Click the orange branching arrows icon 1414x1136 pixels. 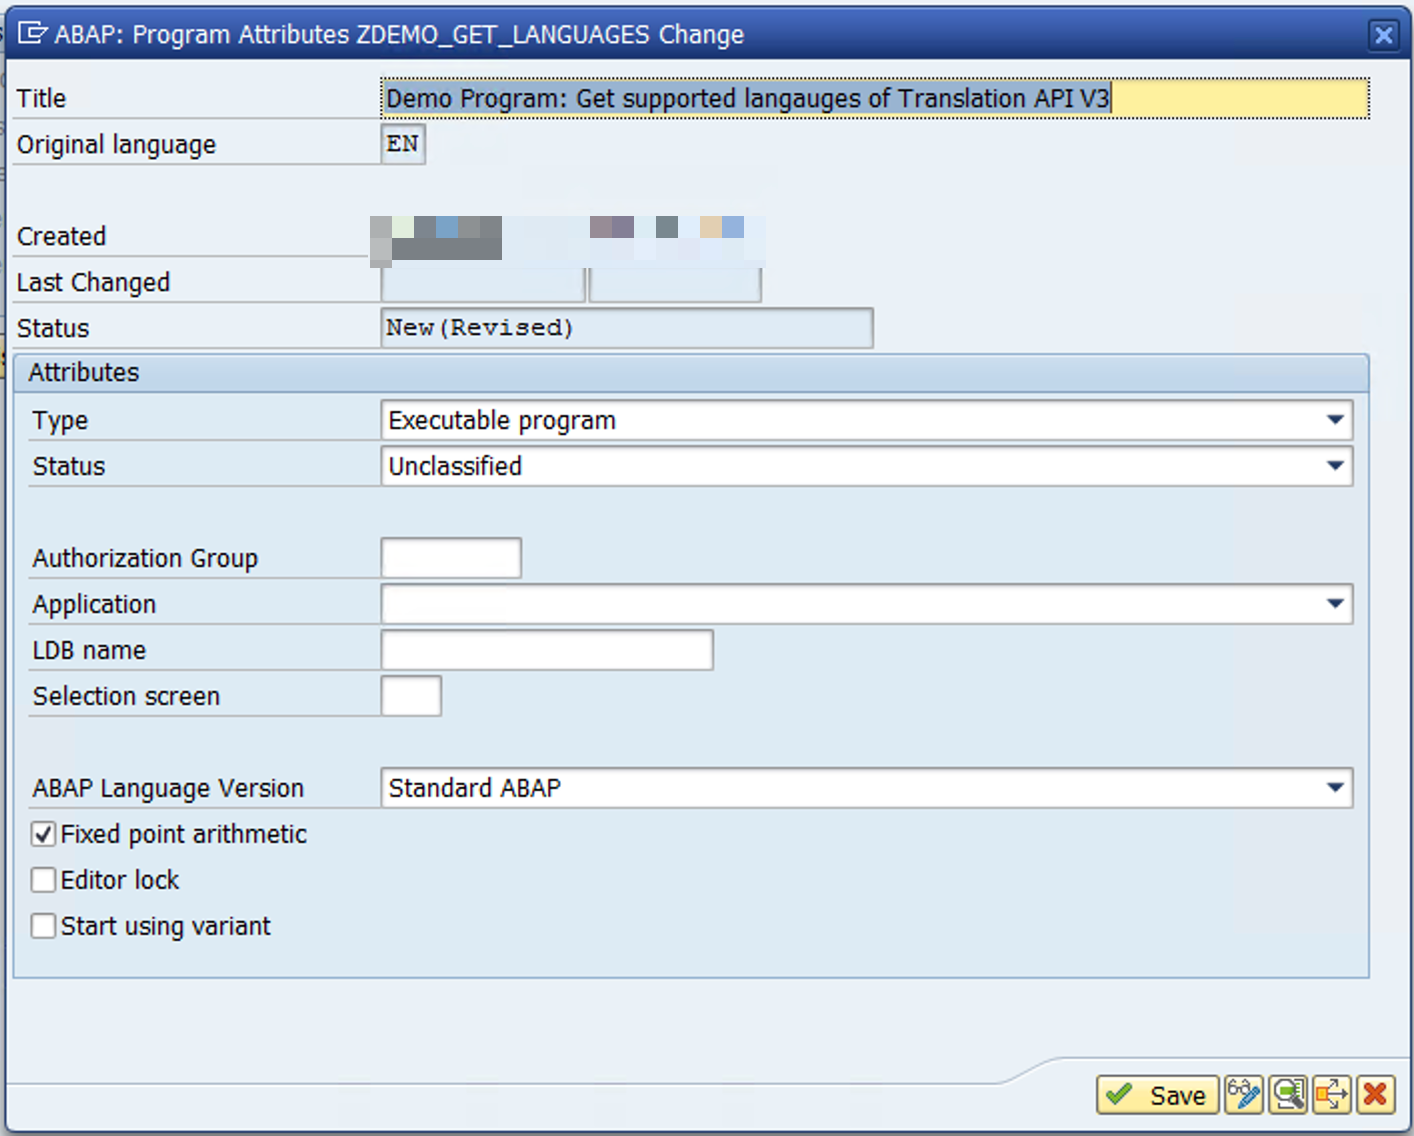pyautogui.click(x=1332, y=1095)
